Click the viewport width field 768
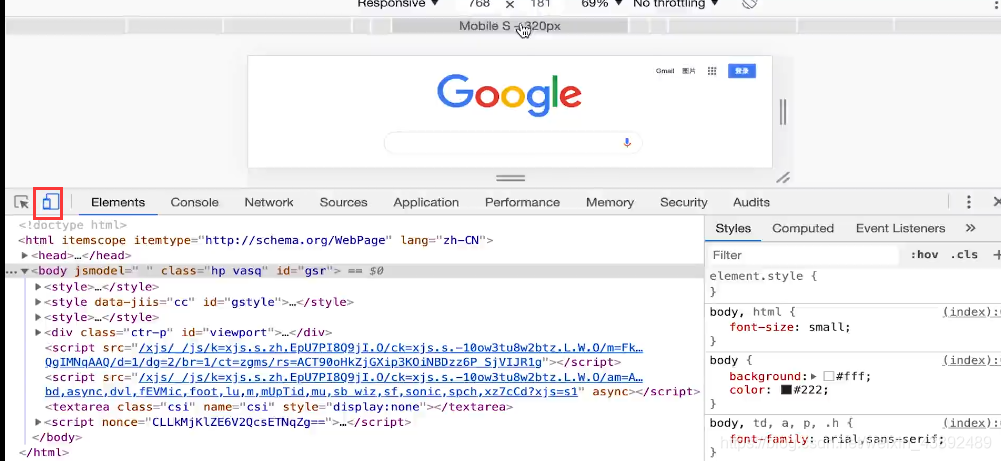The width and height of the screenshot is (1001, 461). coord(479,4)
